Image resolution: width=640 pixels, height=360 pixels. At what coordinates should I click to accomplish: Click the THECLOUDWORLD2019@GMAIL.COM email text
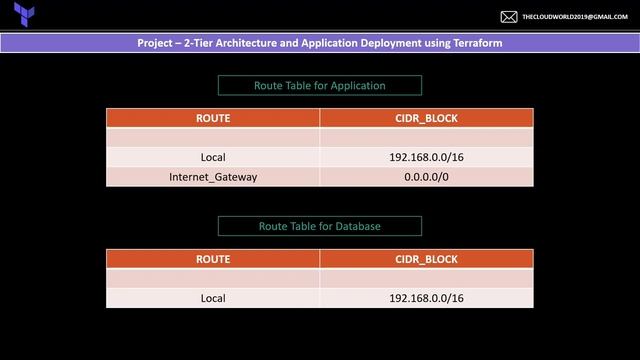click(575, 17)
